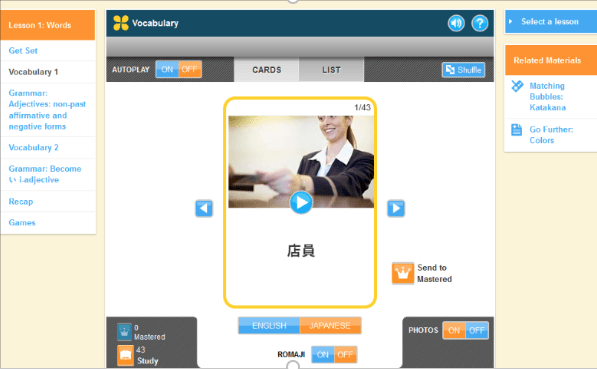Turn Romaji OFF

point(345,355)
